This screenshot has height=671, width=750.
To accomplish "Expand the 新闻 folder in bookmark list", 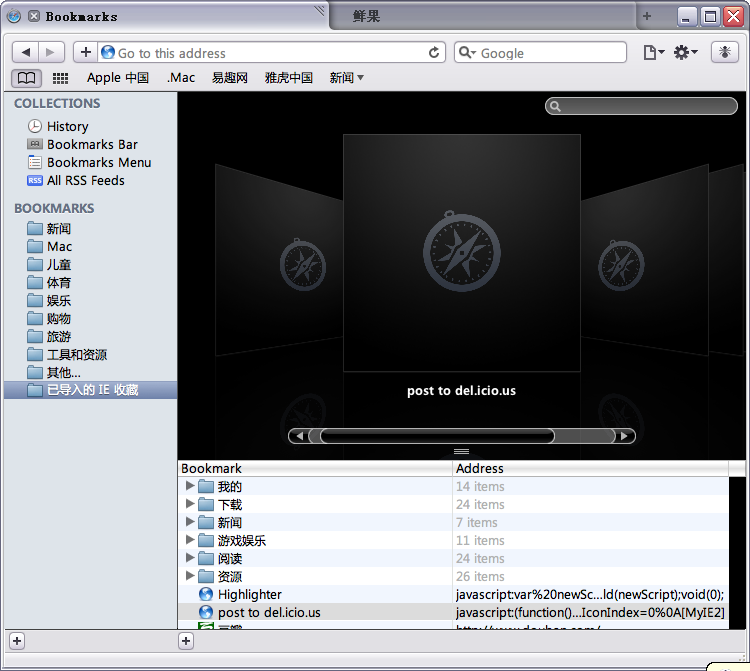I will [x=190, y=522].
